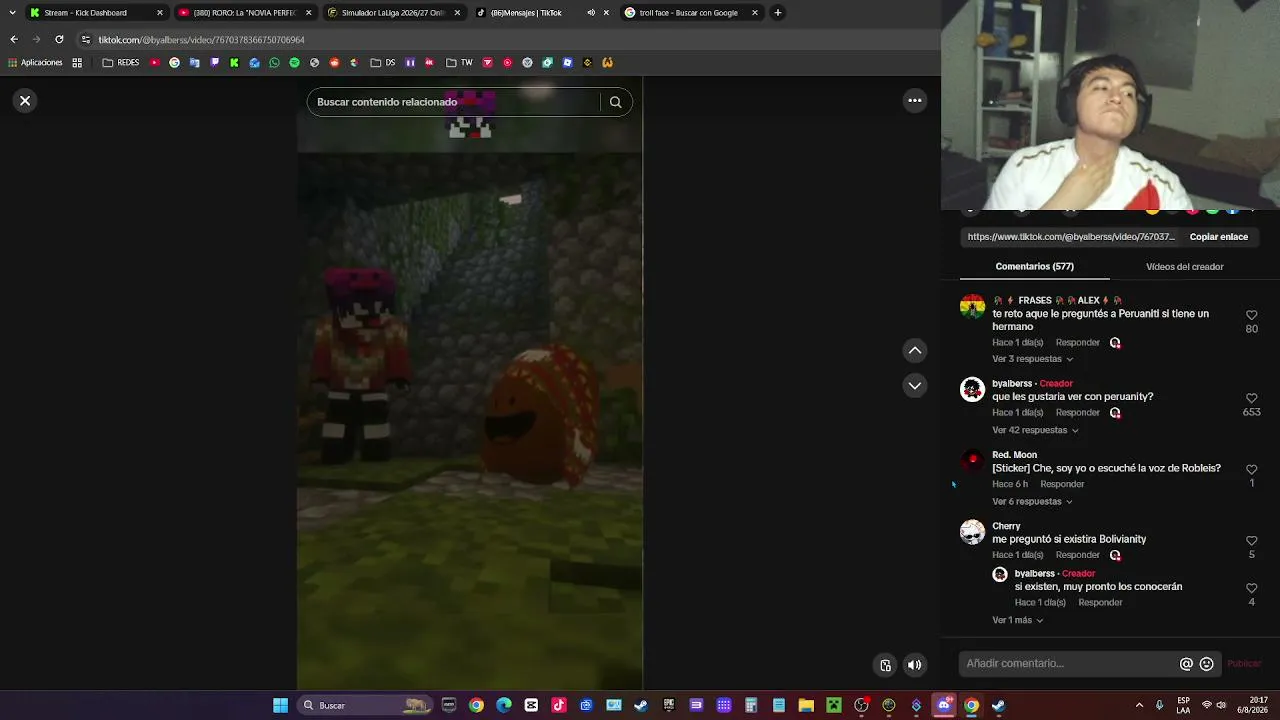Open TikTok from the taskbar
This screenshot has width=1280, height=720.
coord(559,706)
